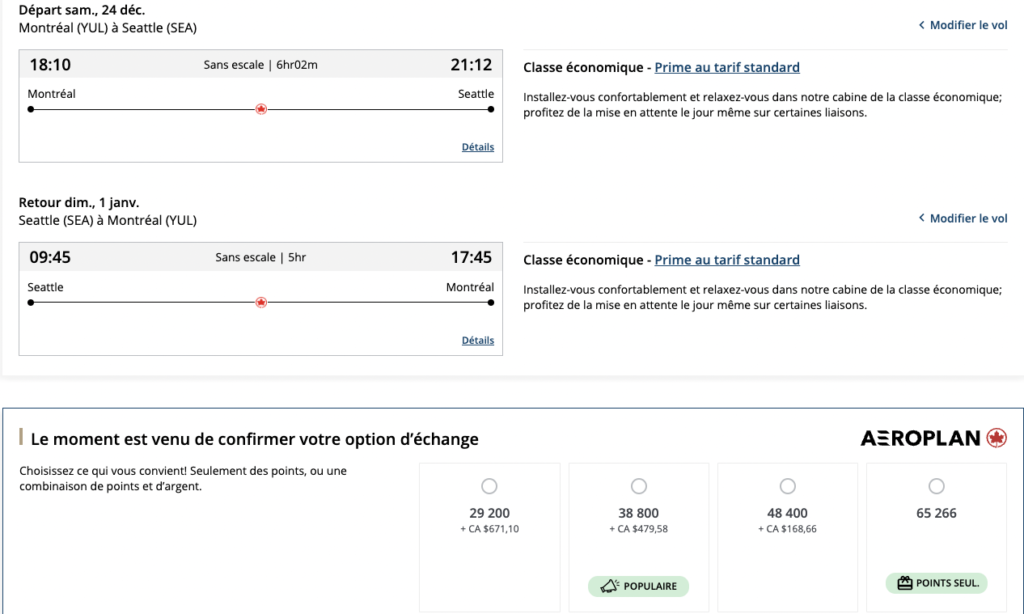This screenshot has height=614, width=1024.
Task: Click the maple leaf icon on Montréal–Seattle route
Action: pos(261,109)
